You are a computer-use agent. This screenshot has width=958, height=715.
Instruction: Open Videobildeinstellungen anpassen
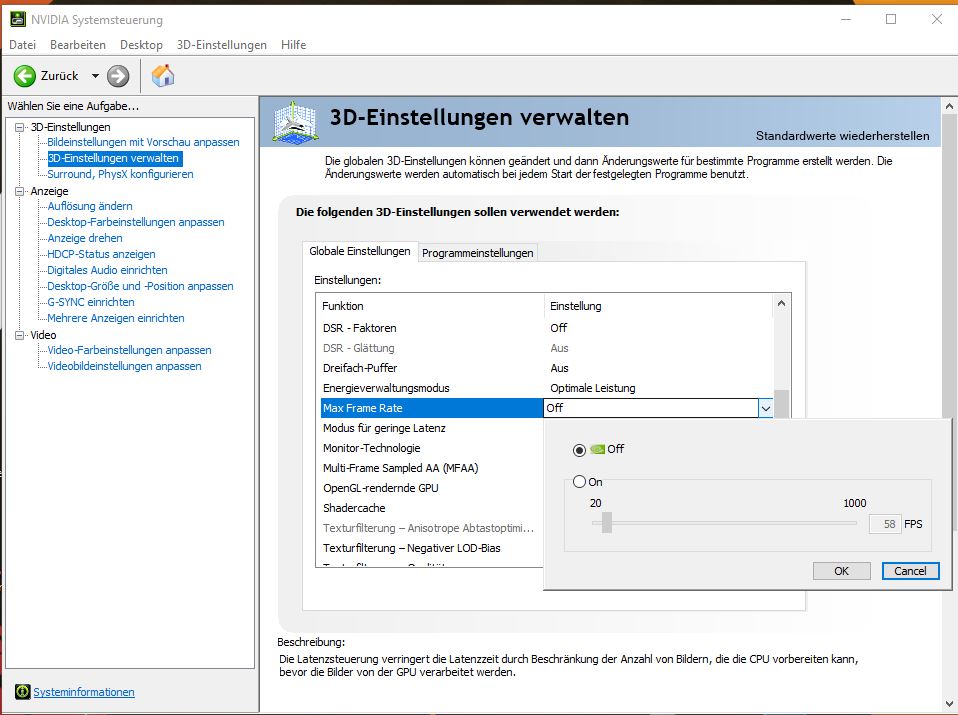[125, 366]
